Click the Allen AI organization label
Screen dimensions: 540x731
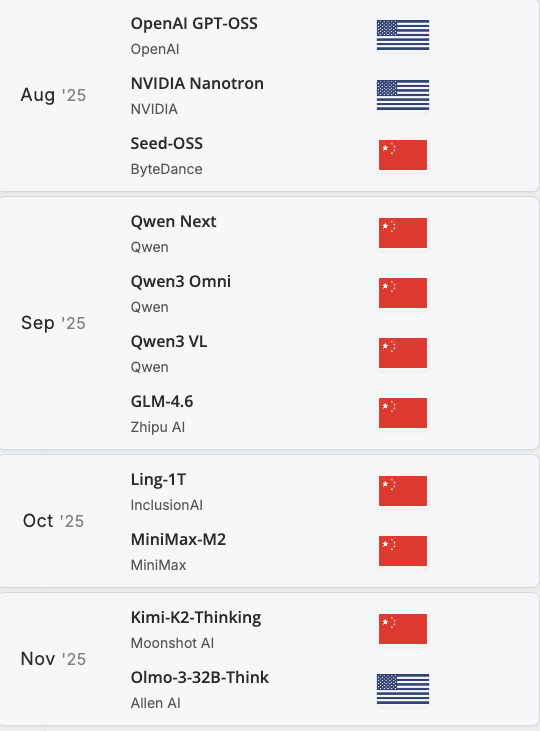click(x=155, y=703)
